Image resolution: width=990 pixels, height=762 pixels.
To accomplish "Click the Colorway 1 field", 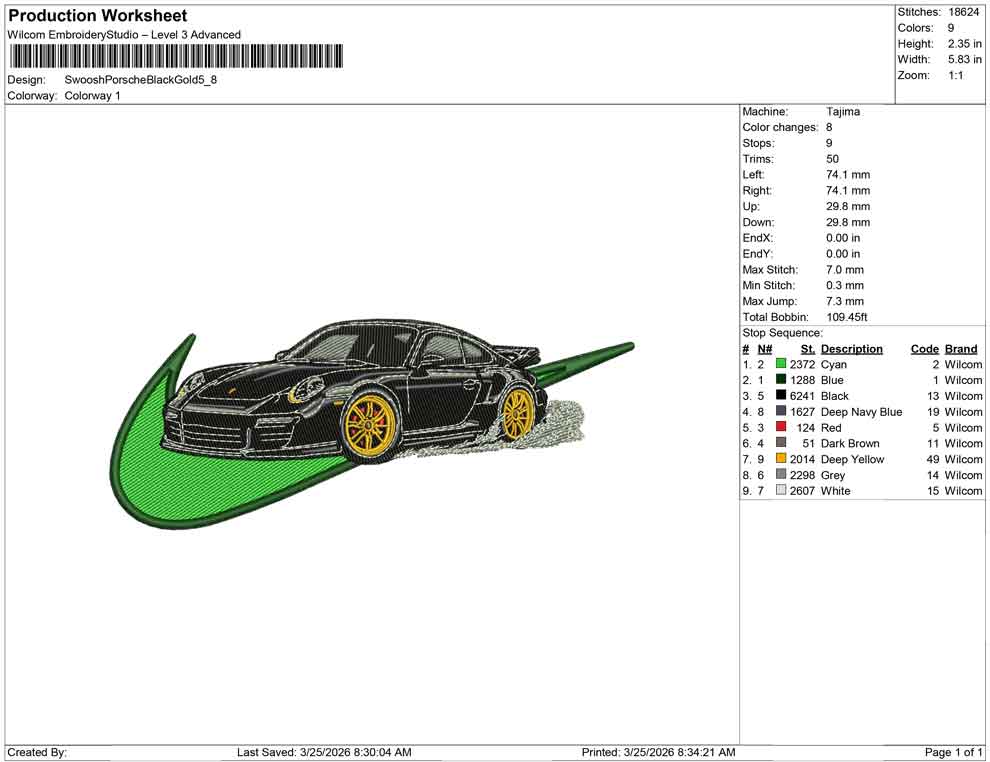I will point(93,96).
